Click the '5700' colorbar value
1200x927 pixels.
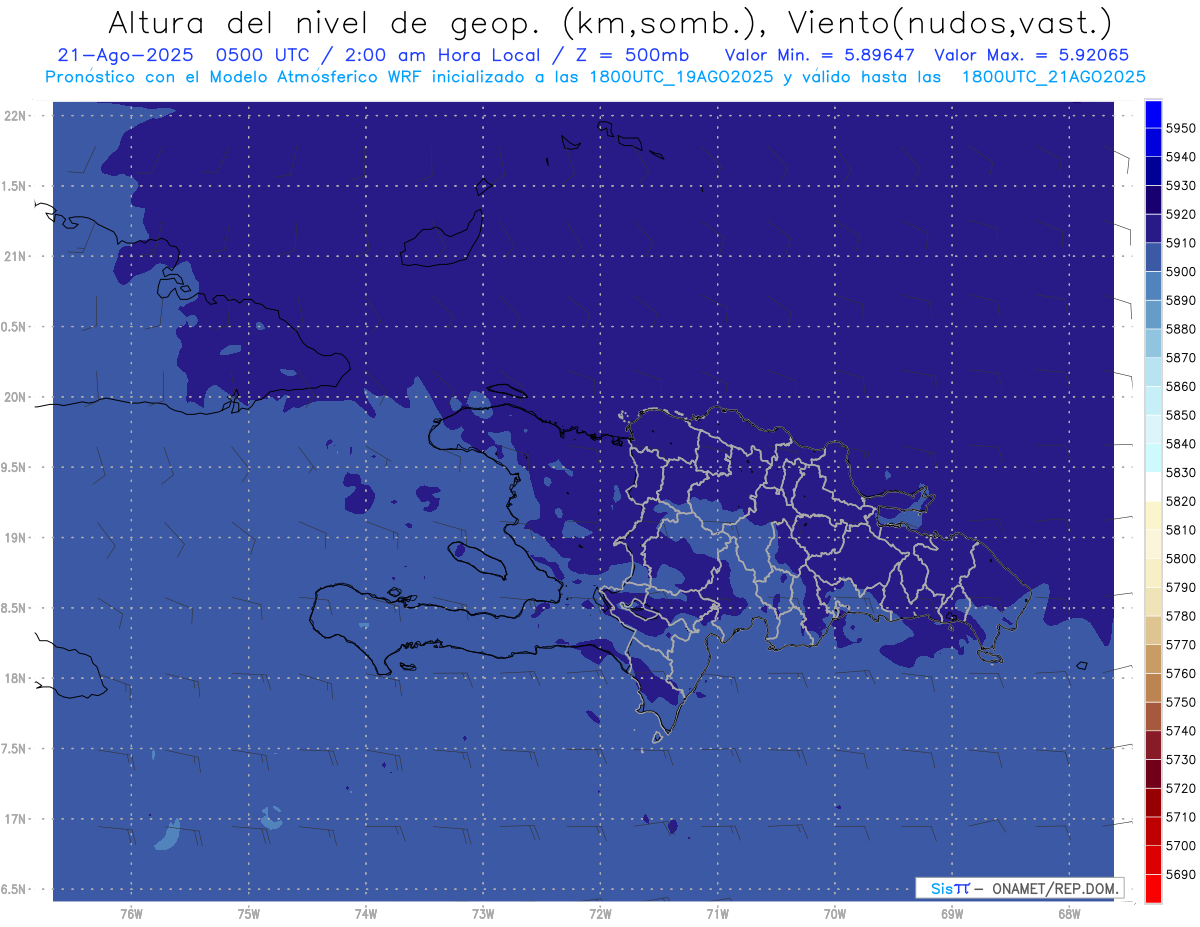(1181, 846)
